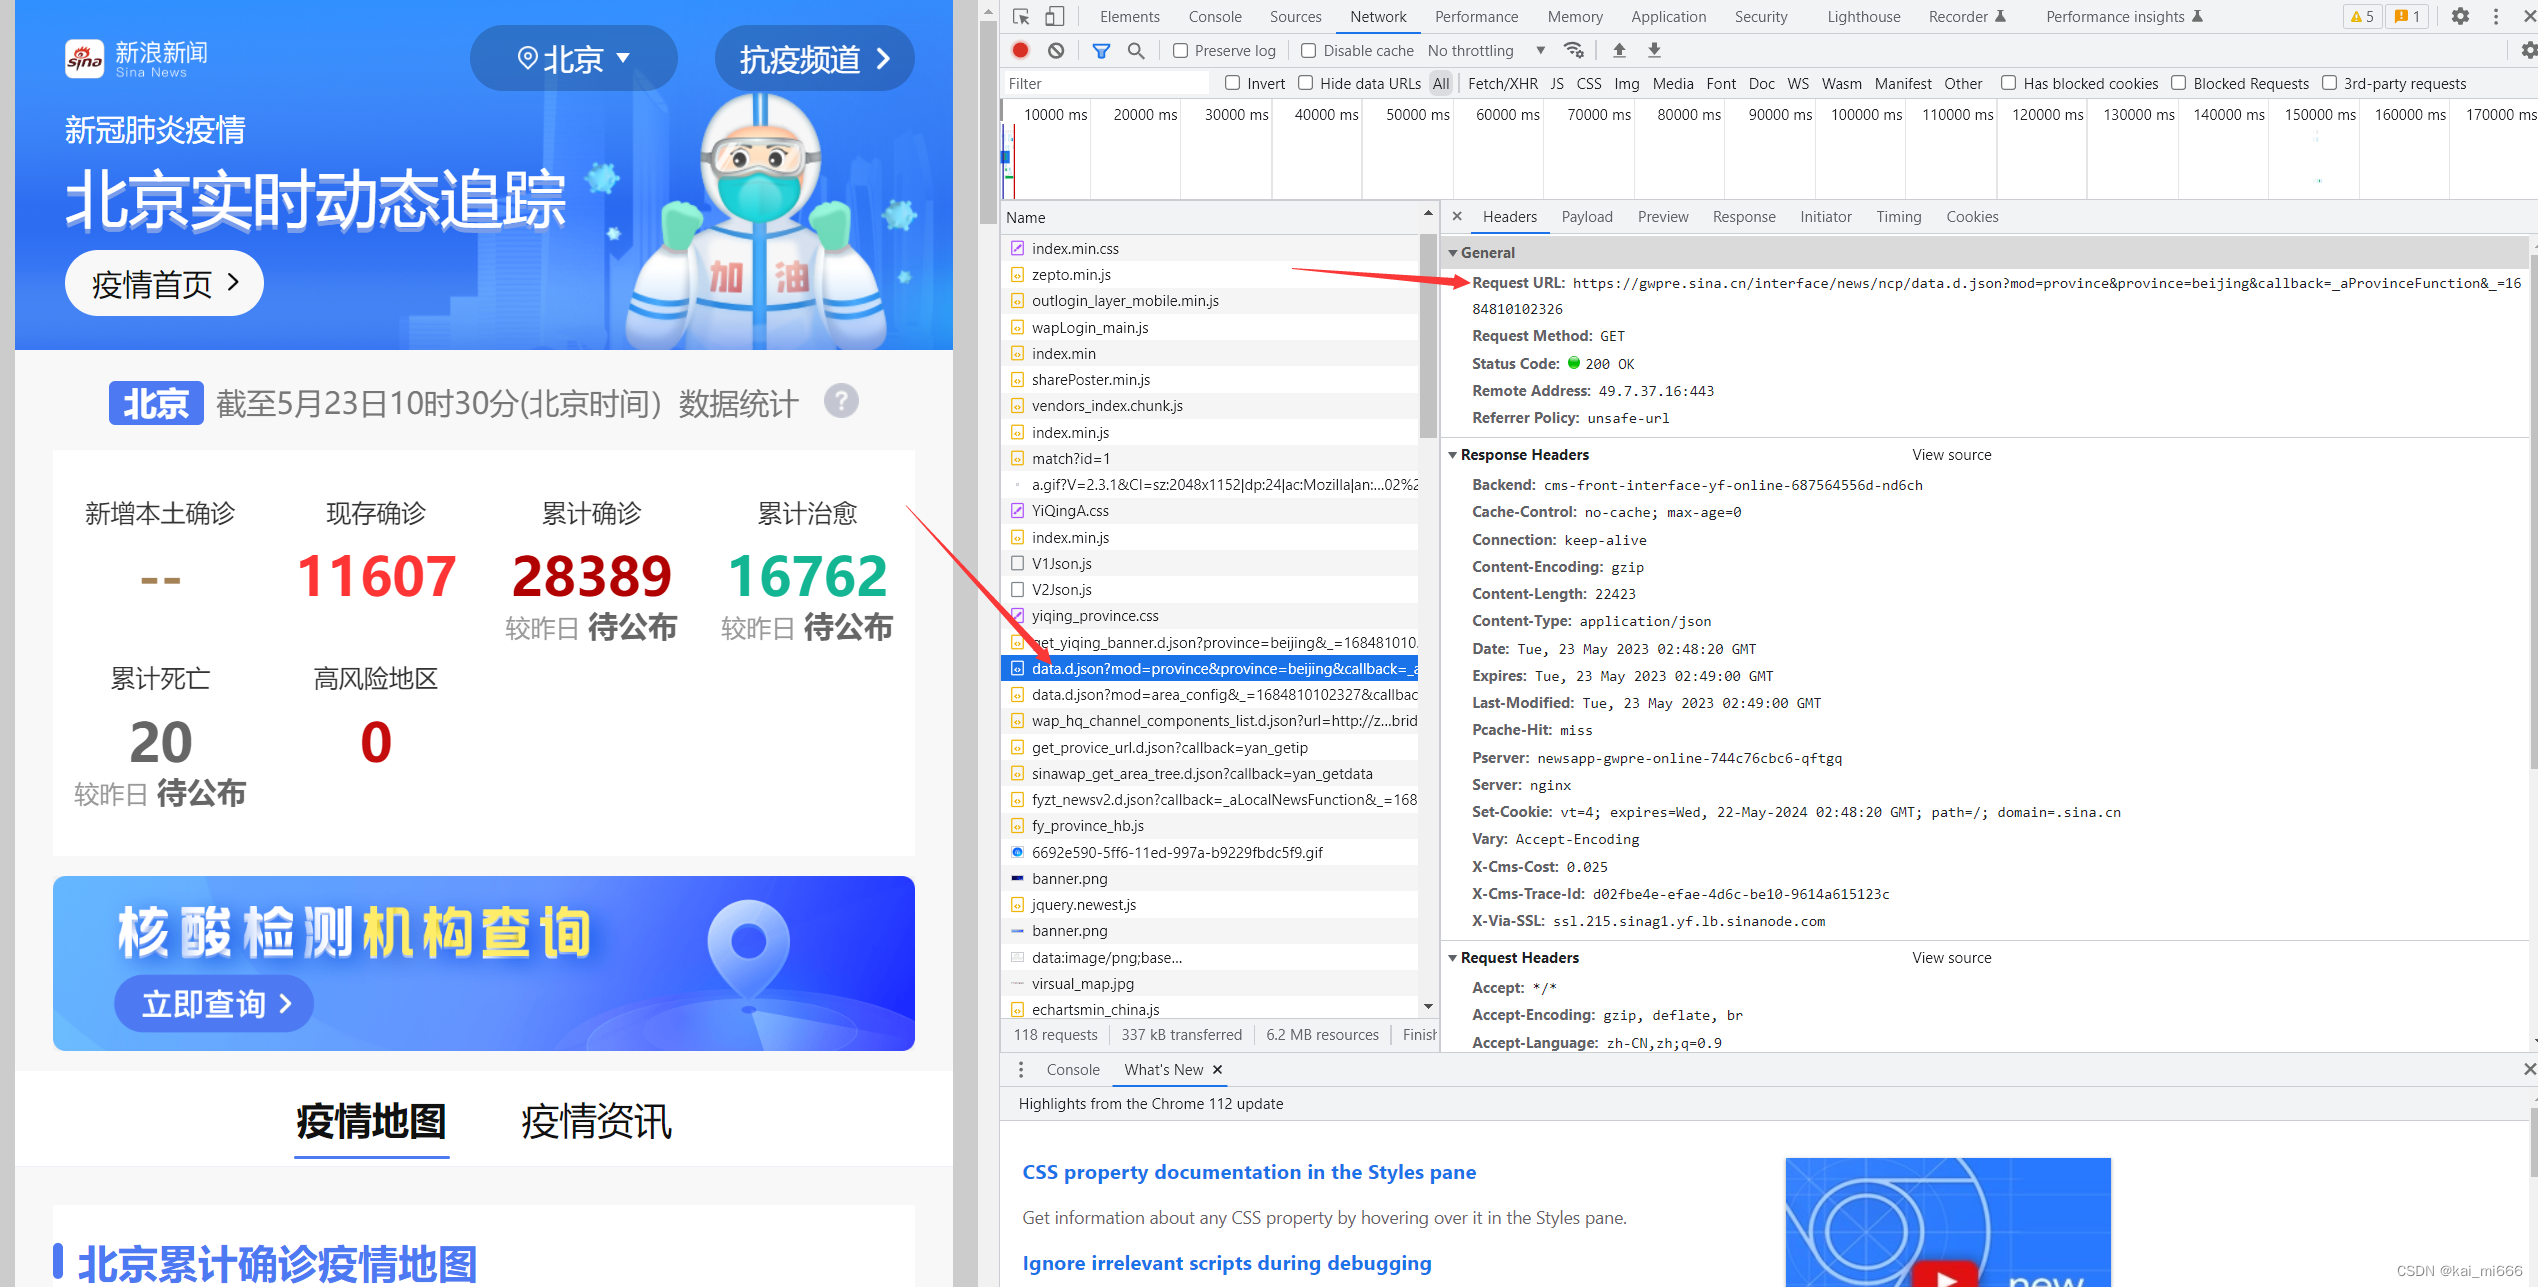Open the Payload tab of the request
2538x1287 pixels.
1587,217
